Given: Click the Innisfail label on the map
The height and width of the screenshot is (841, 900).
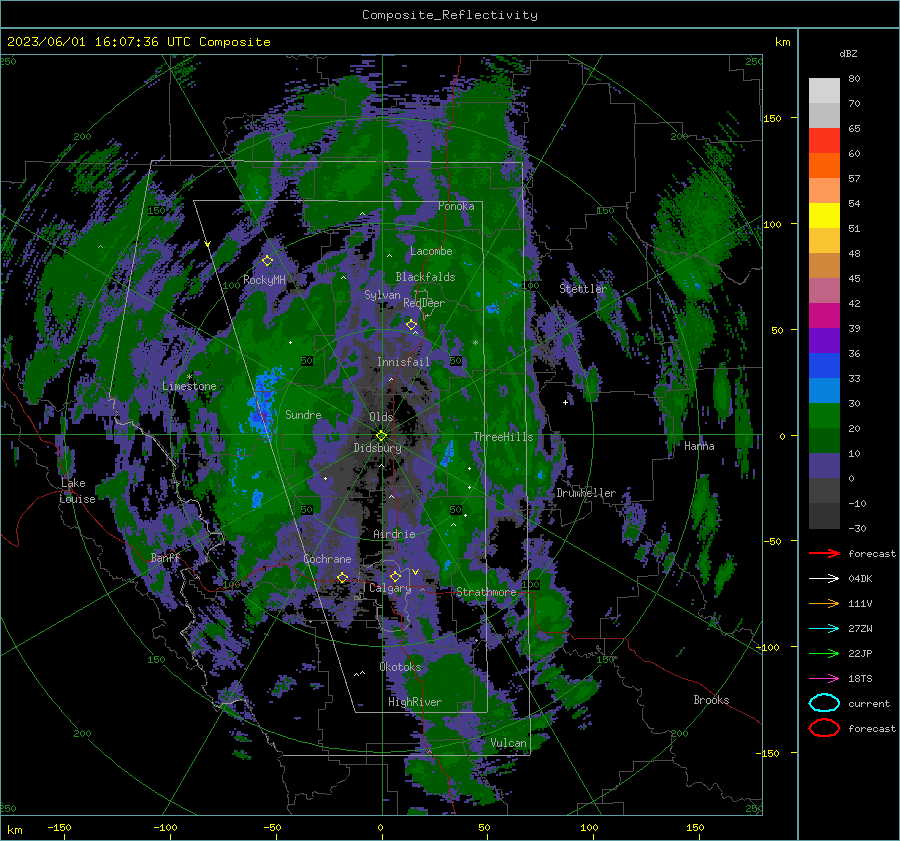Looking at the screenshot, I should [403, 362].
